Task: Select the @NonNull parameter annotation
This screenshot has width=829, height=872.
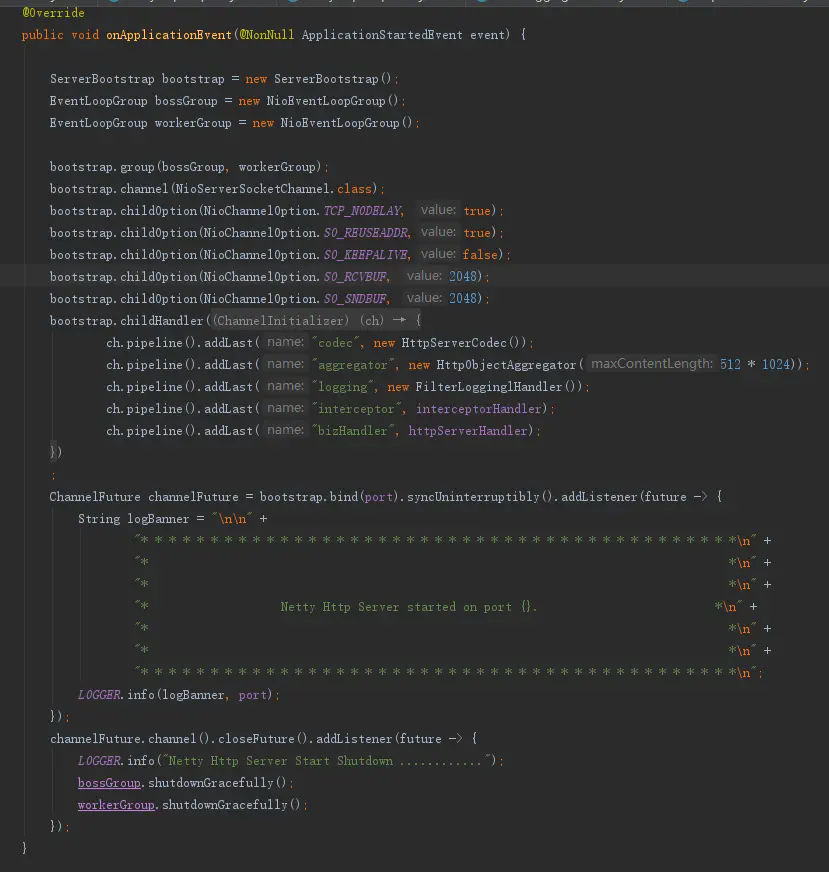Action: coord(266,35)
